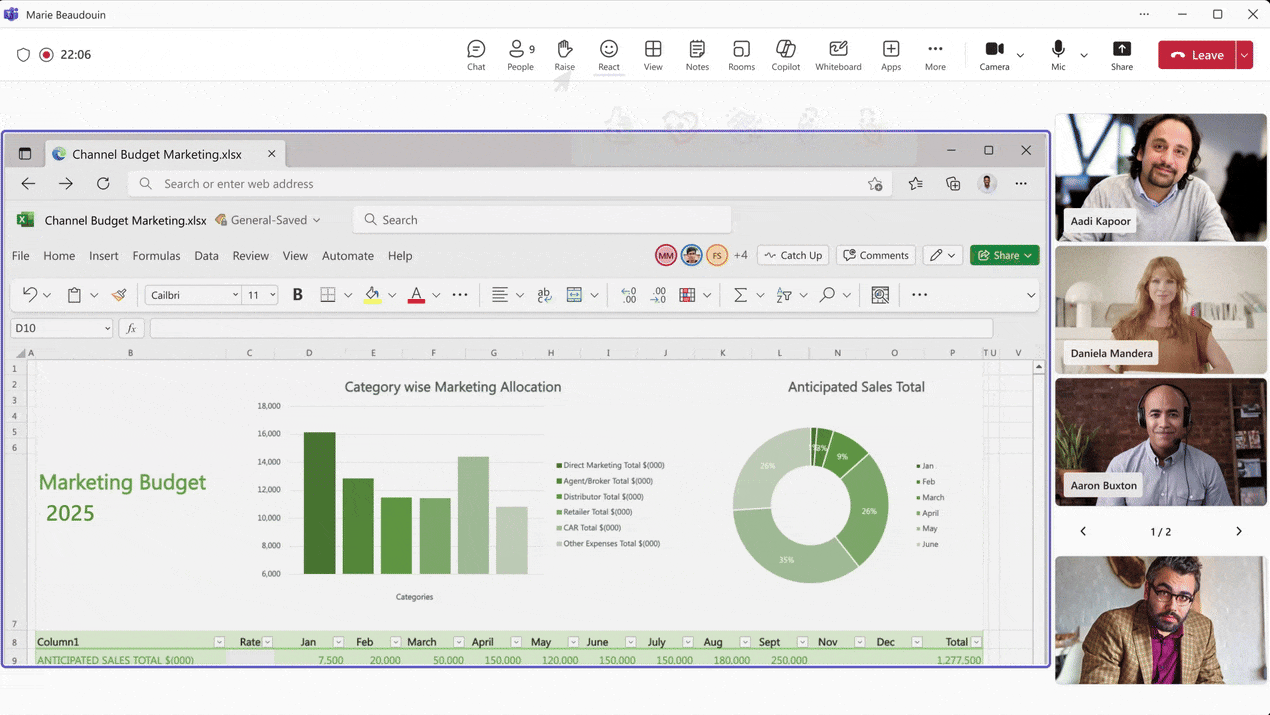This screenshot has height=715, width=1270.
Task: Leave the meeting
Action: 1197,55
